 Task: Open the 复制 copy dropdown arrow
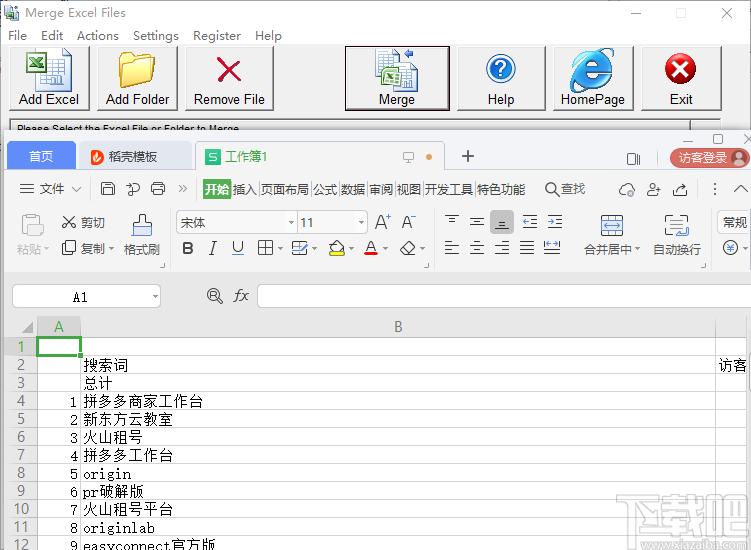coord(111,249)
